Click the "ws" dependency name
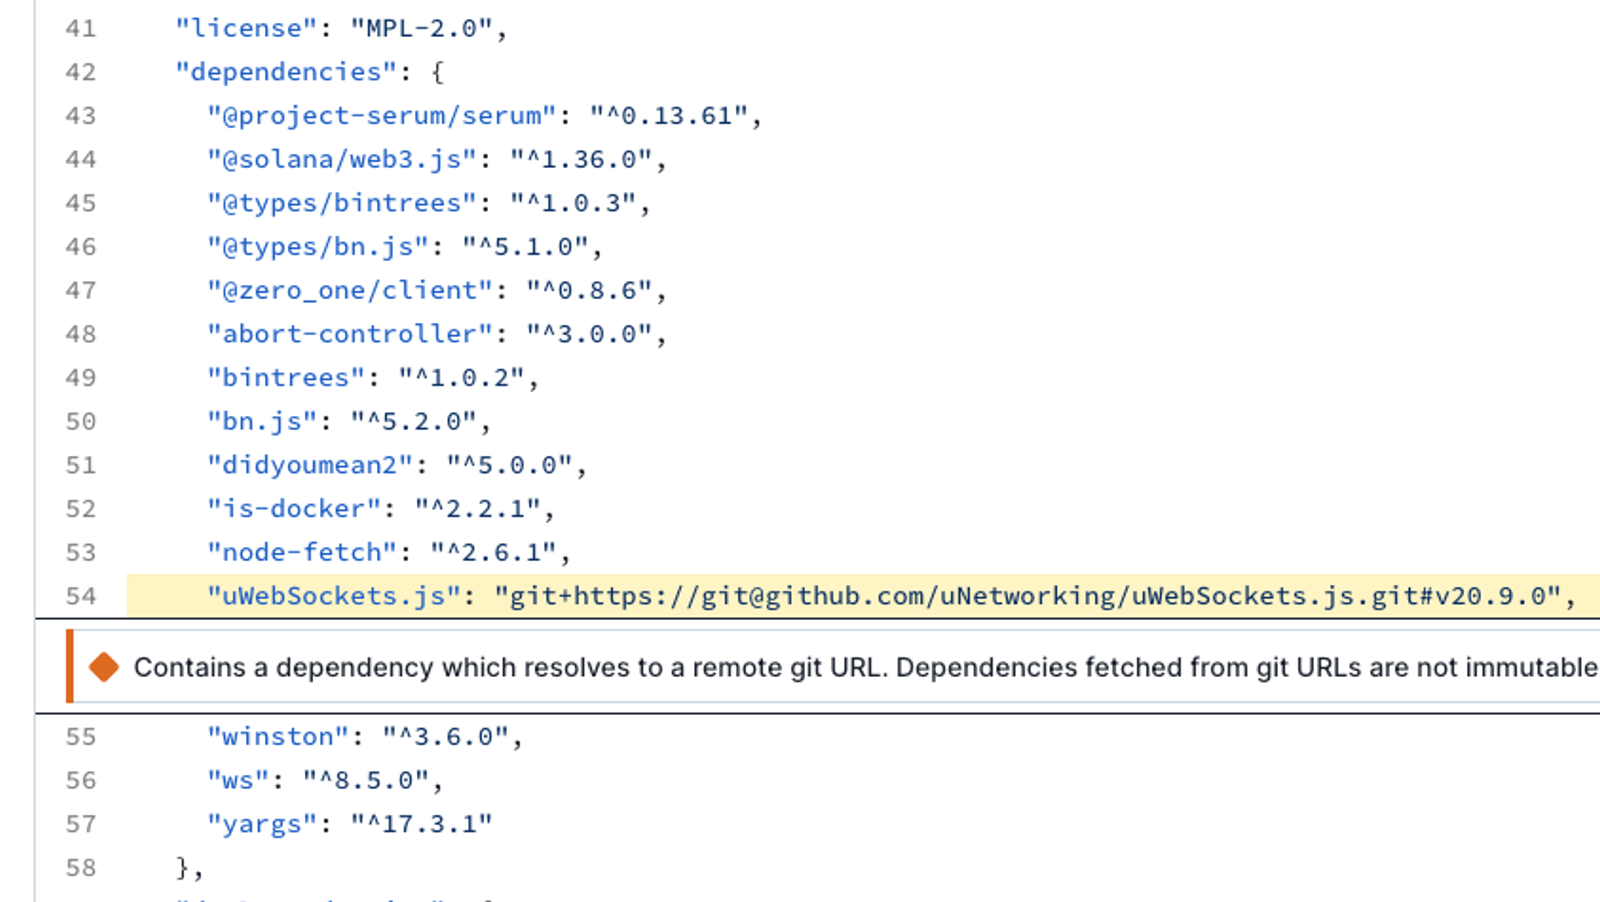 (238, 780)
